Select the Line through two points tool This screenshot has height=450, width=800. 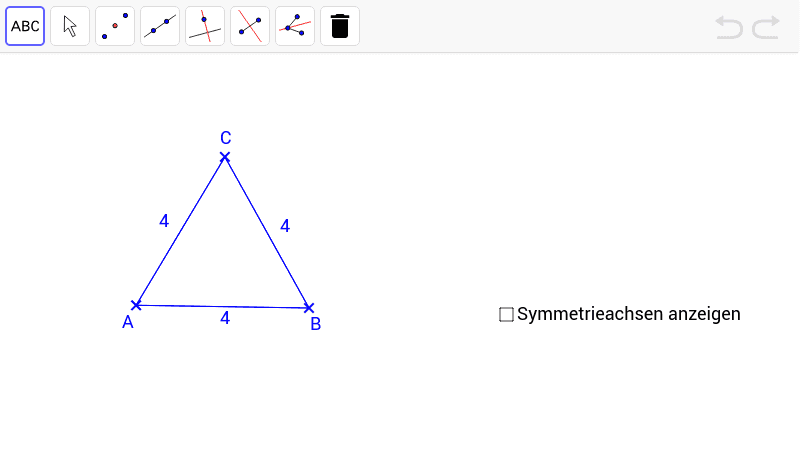point(160,26)
